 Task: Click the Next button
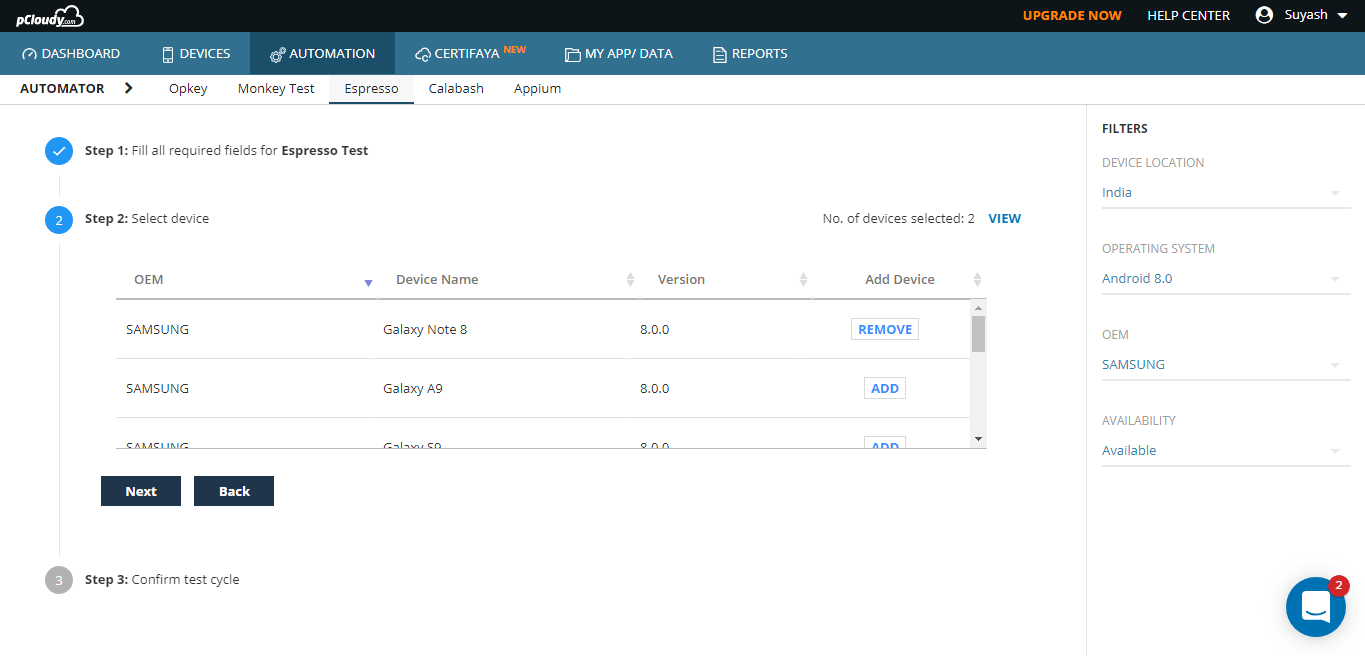141,491
